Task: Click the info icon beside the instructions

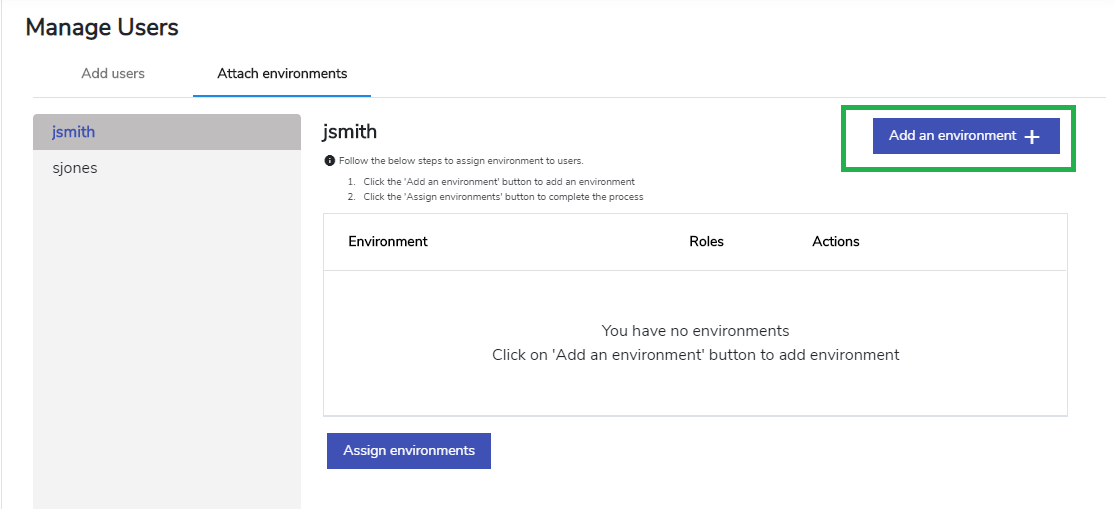Action: tap(329, 161)
